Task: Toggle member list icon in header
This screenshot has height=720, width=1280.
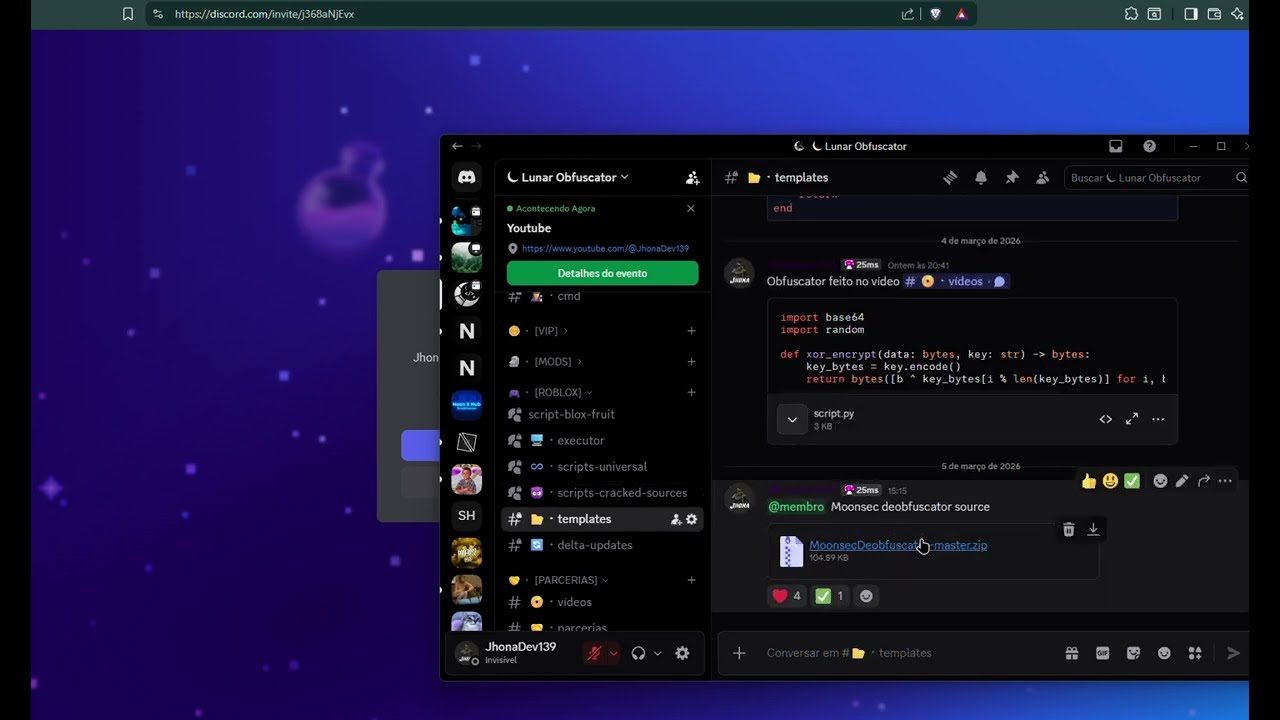Action: 1043,177
